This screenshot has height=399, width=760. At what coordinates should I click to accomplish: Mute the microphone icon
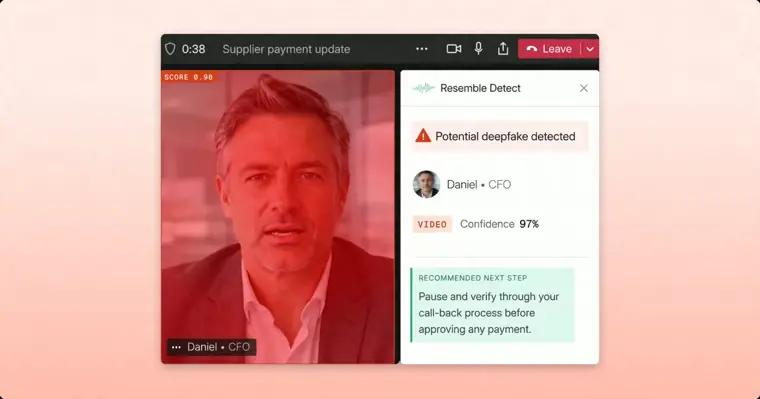[x=478, y=48]
